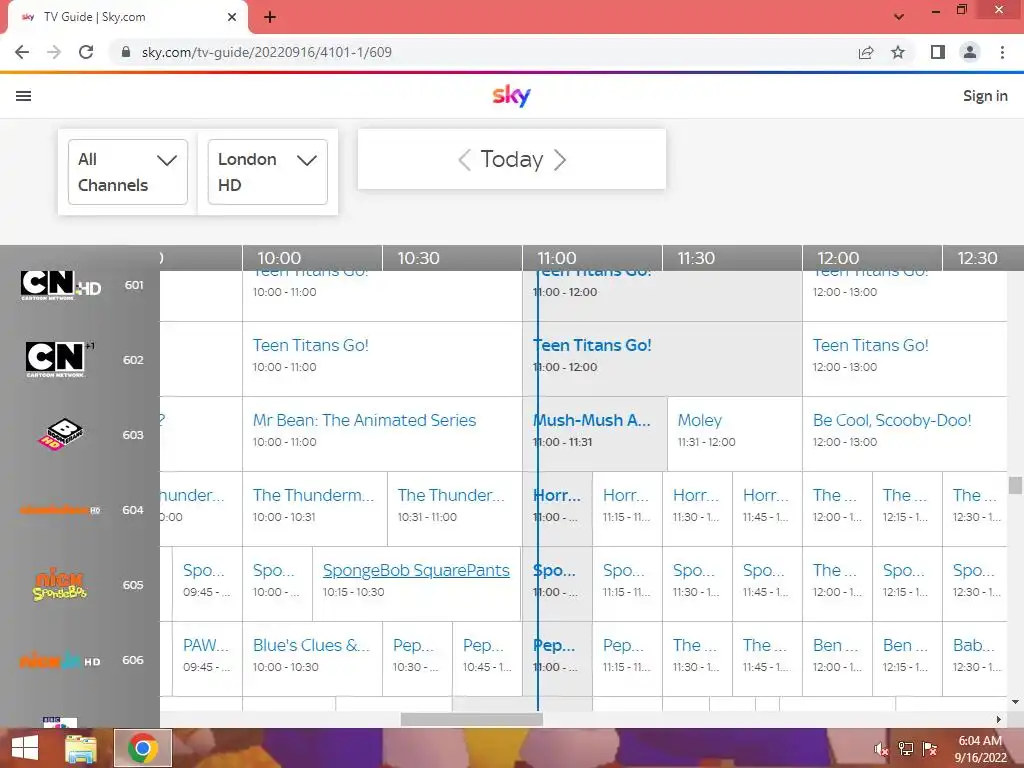Bookmark this page with the star icon
Image resolution: width=1024 pixels, height=768 pixels.
(898, 52)
